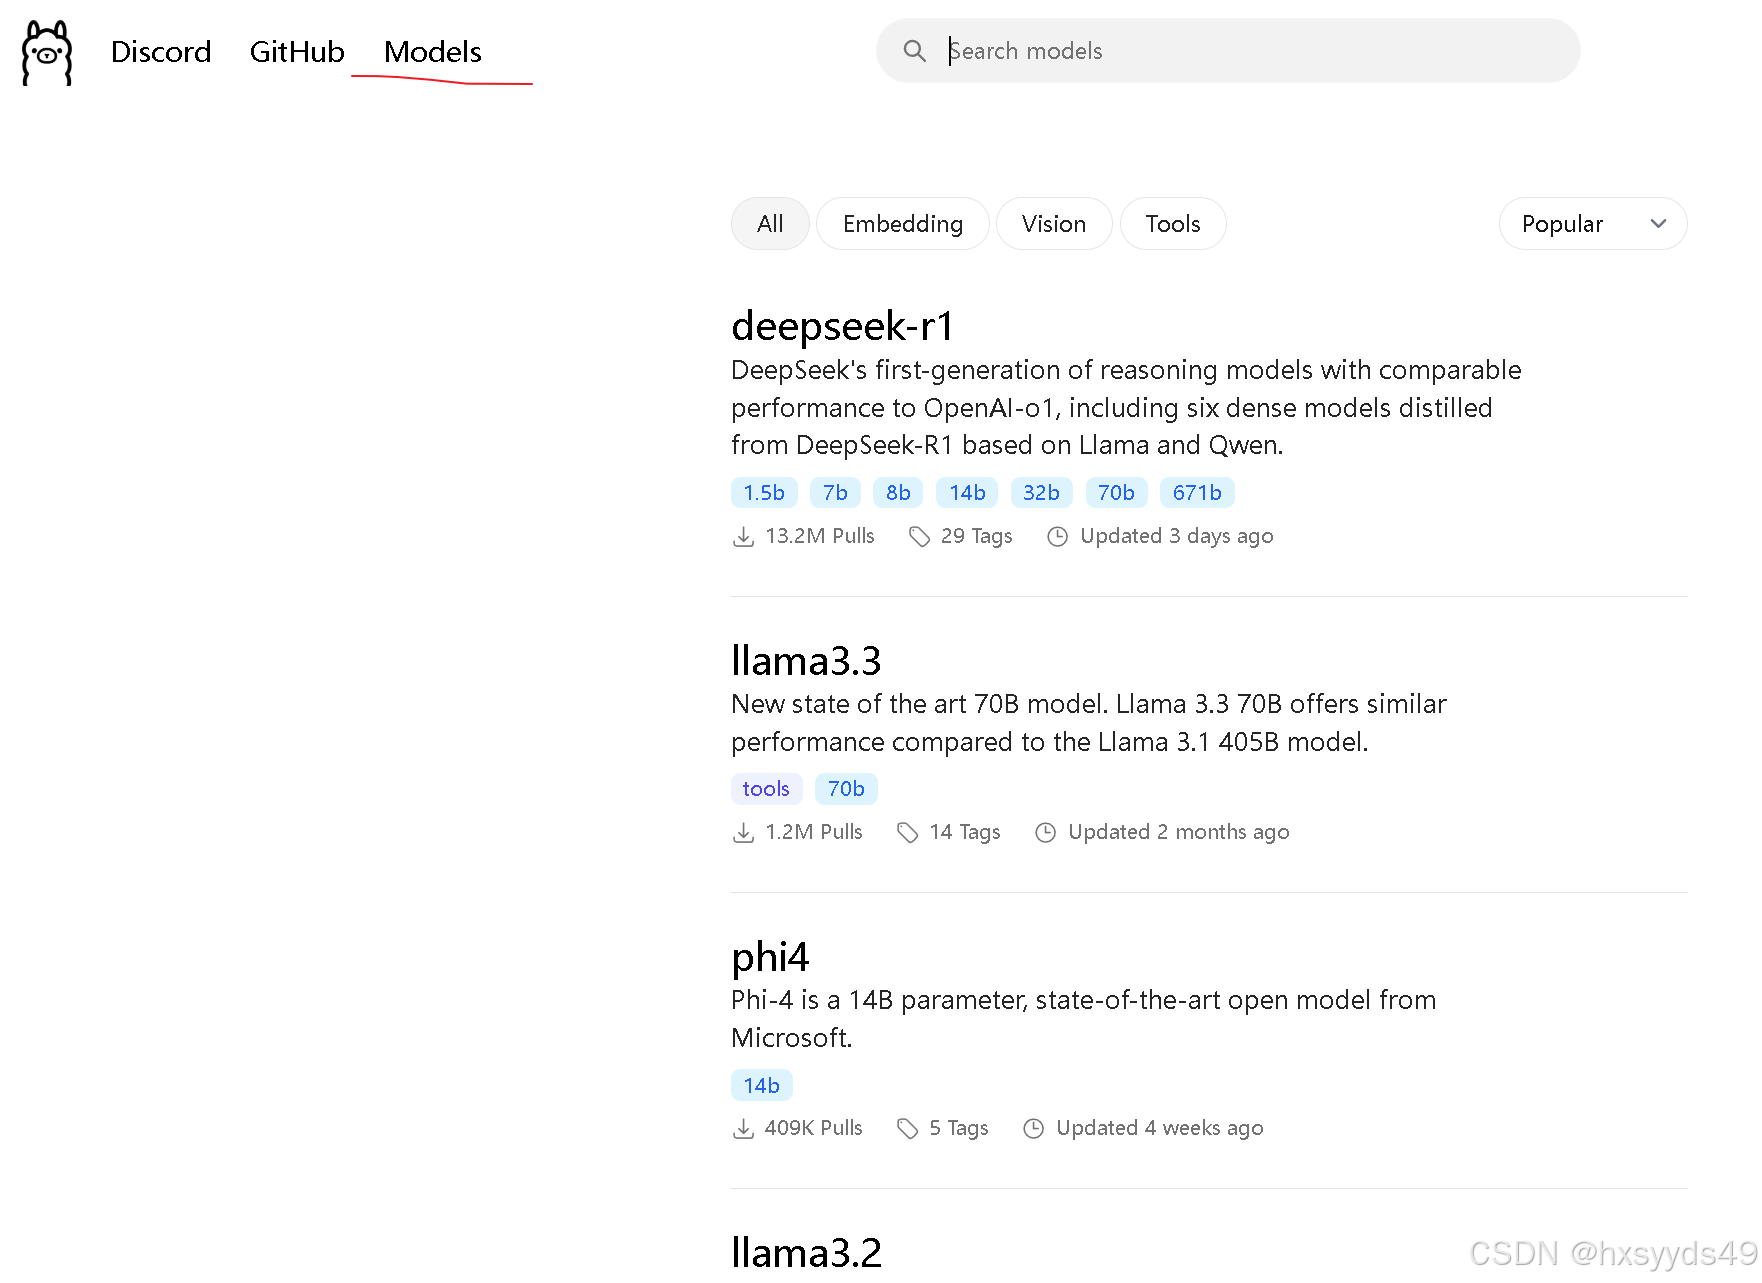Select the 7b size tag of deepseek-r1

[835, 493]
